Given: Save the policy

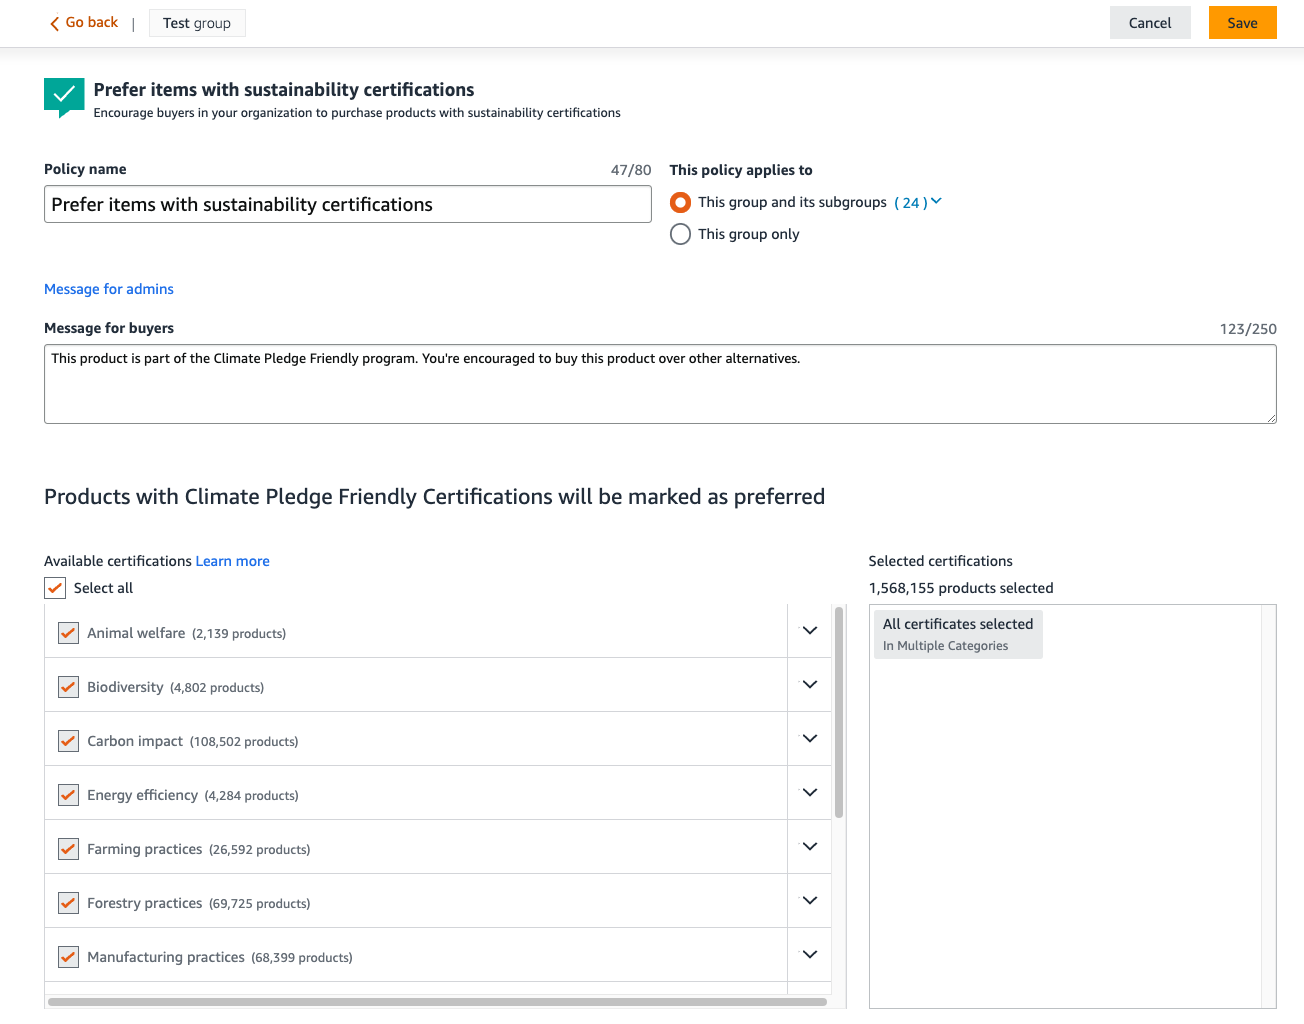Looking at the screenshot, I should tap(1242, 23).
